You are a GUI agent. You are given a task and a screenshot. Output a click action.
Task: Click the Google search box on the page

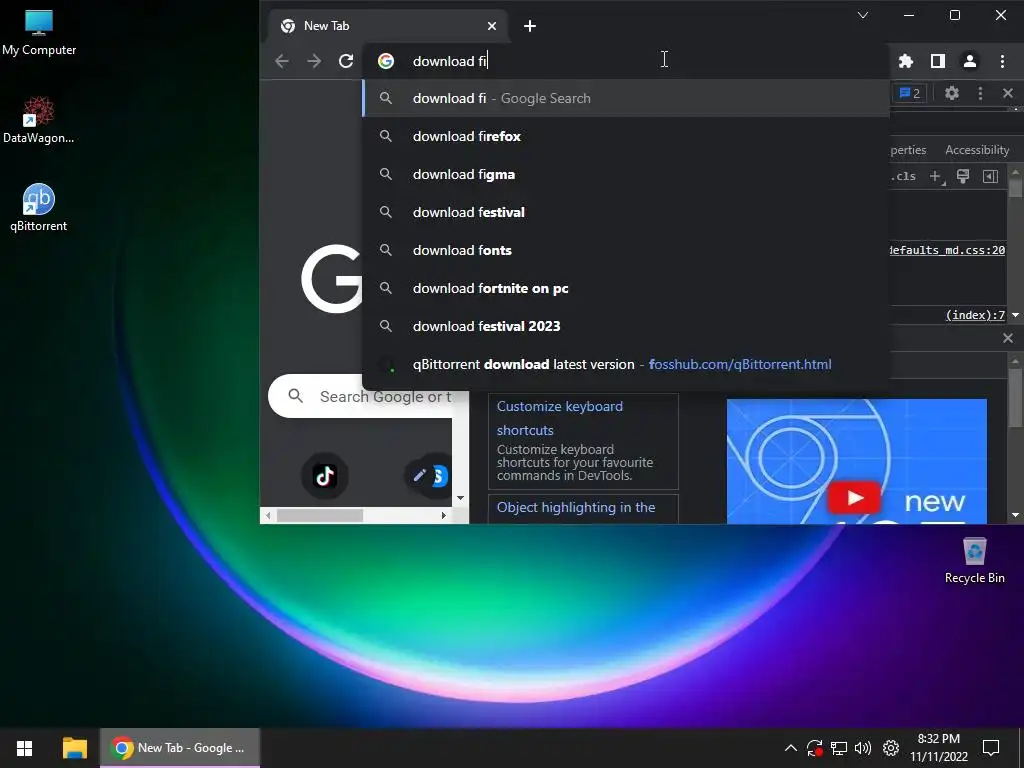[x=369, y=396]
